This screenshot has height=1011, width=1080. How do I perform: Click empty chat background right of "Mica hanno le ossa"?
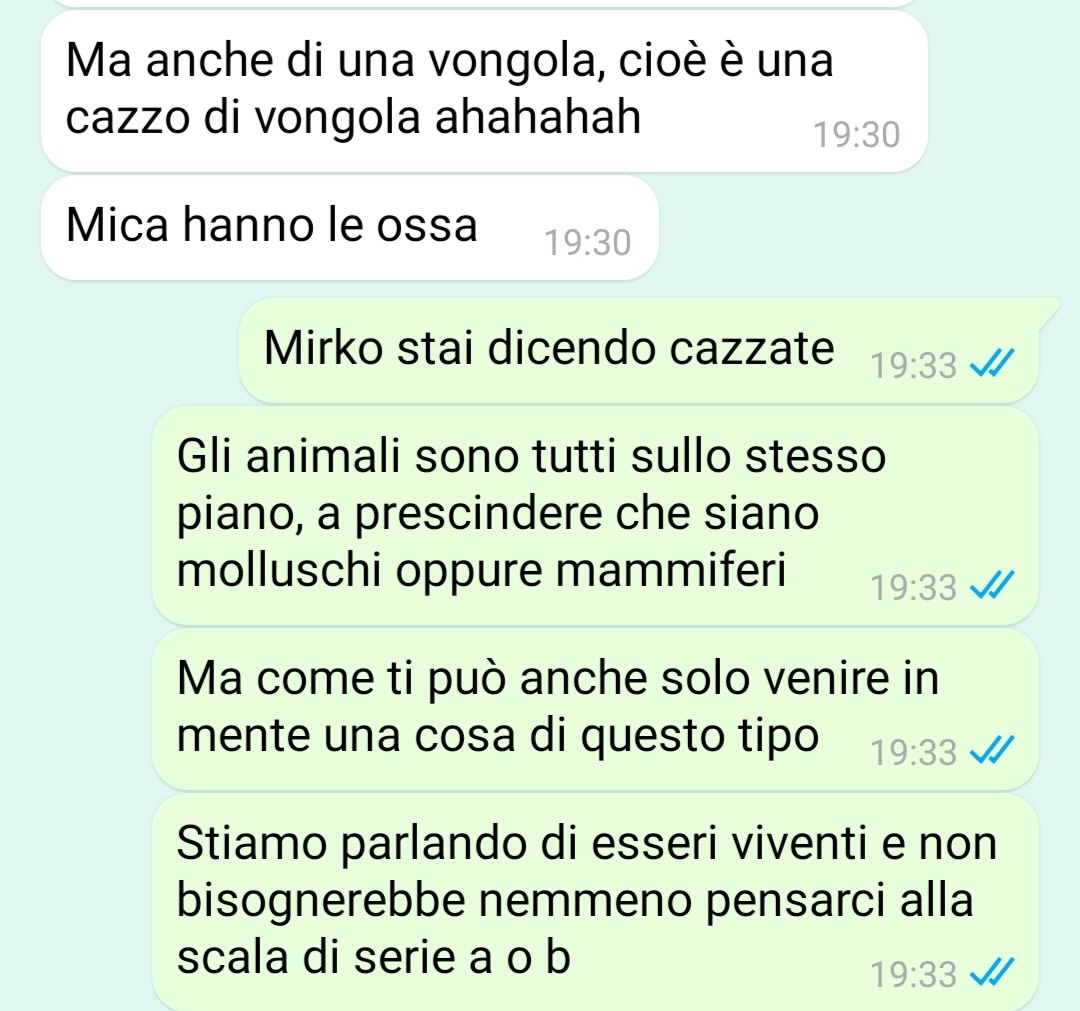(x=861, y=227)
